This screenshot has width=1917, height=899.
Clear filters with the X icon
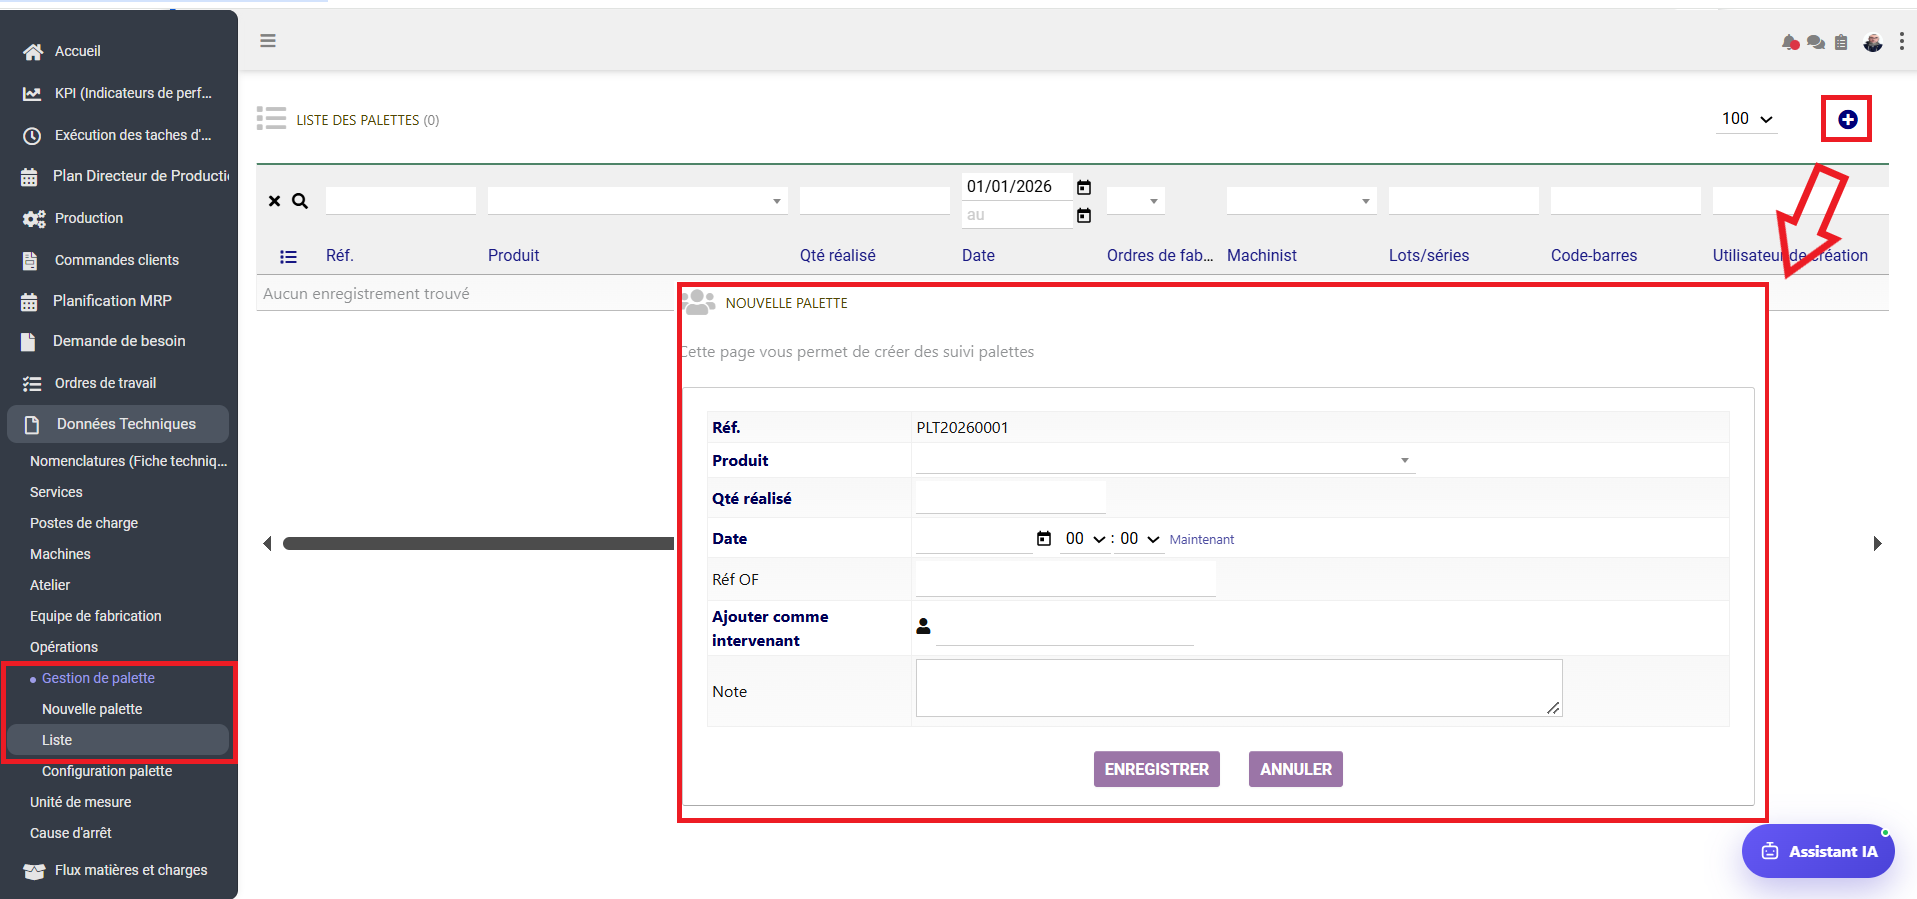274,201
